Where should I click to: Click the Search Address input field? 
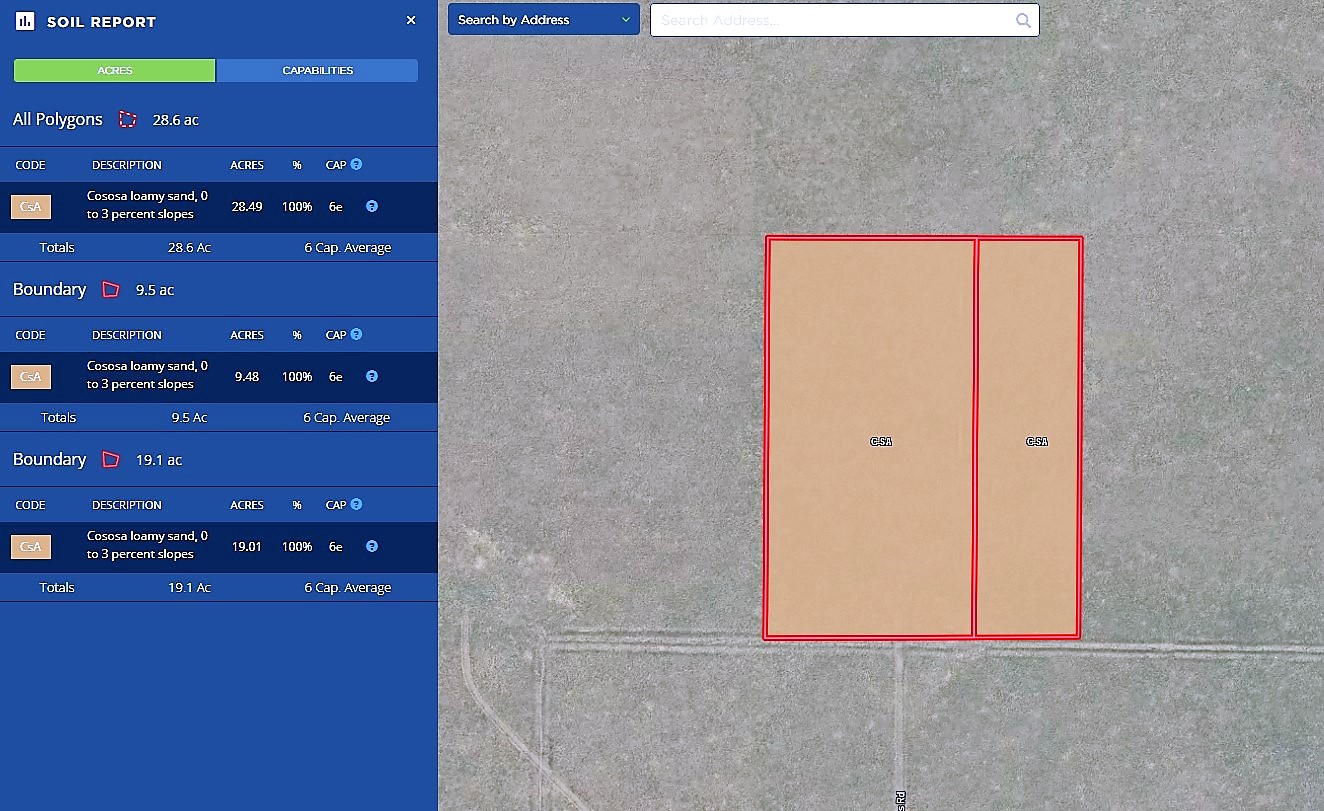(x=830, y=20)
